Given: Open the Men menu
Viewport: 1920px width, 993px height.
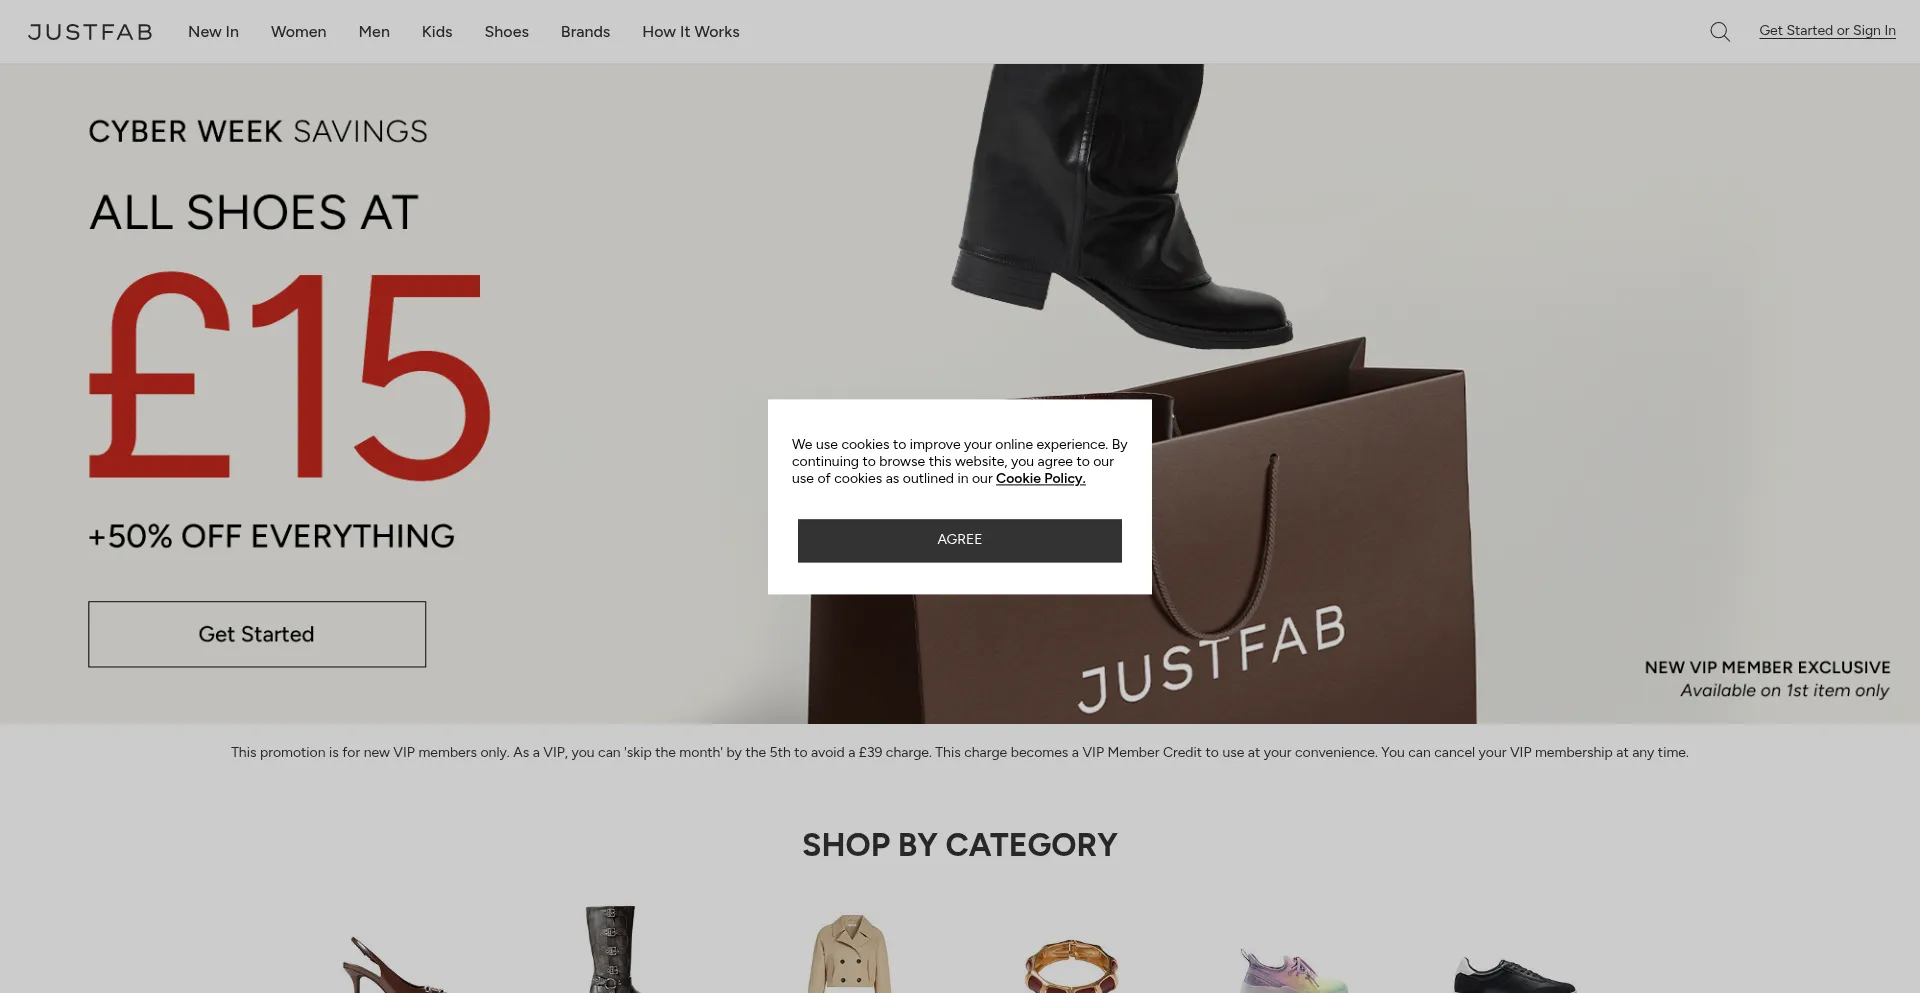Looking at the screenshot, I should (x=374, y=32).
